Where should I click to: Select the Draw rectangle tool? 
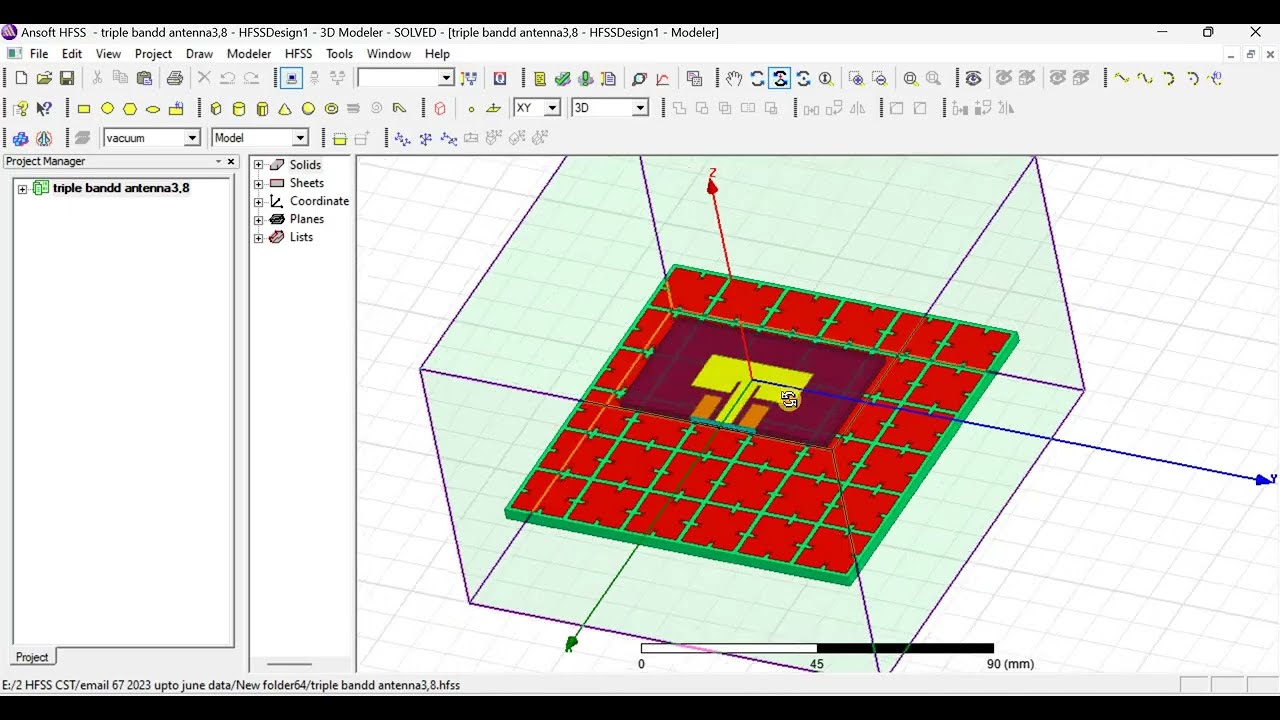(84, 109)
